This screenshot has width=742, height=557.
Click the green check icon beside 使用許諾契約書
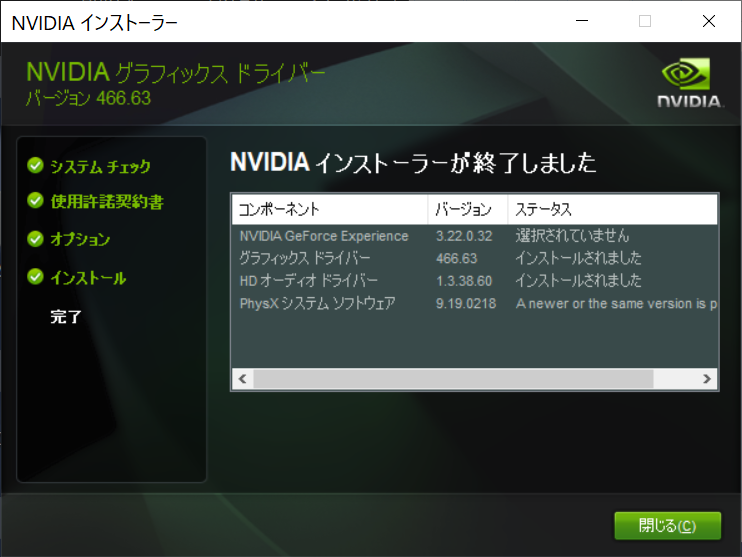(35, 201)
